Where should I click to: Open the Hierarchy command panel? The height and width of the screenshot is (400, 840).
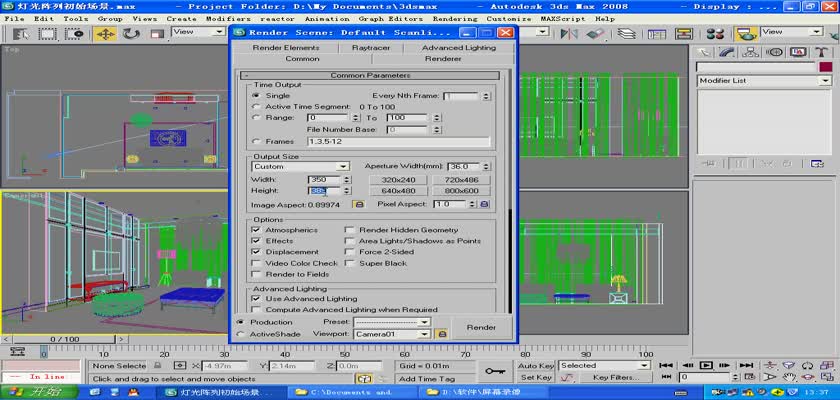[752, 52]
